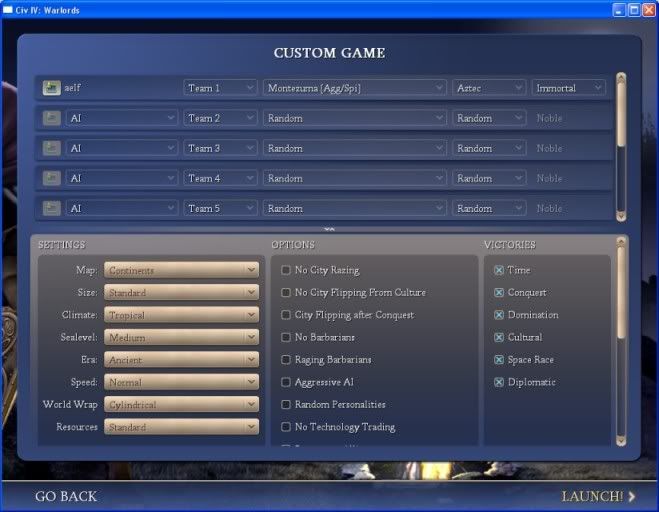
Task: Uncheck the Space Race victory
Action: coord(499,359)
